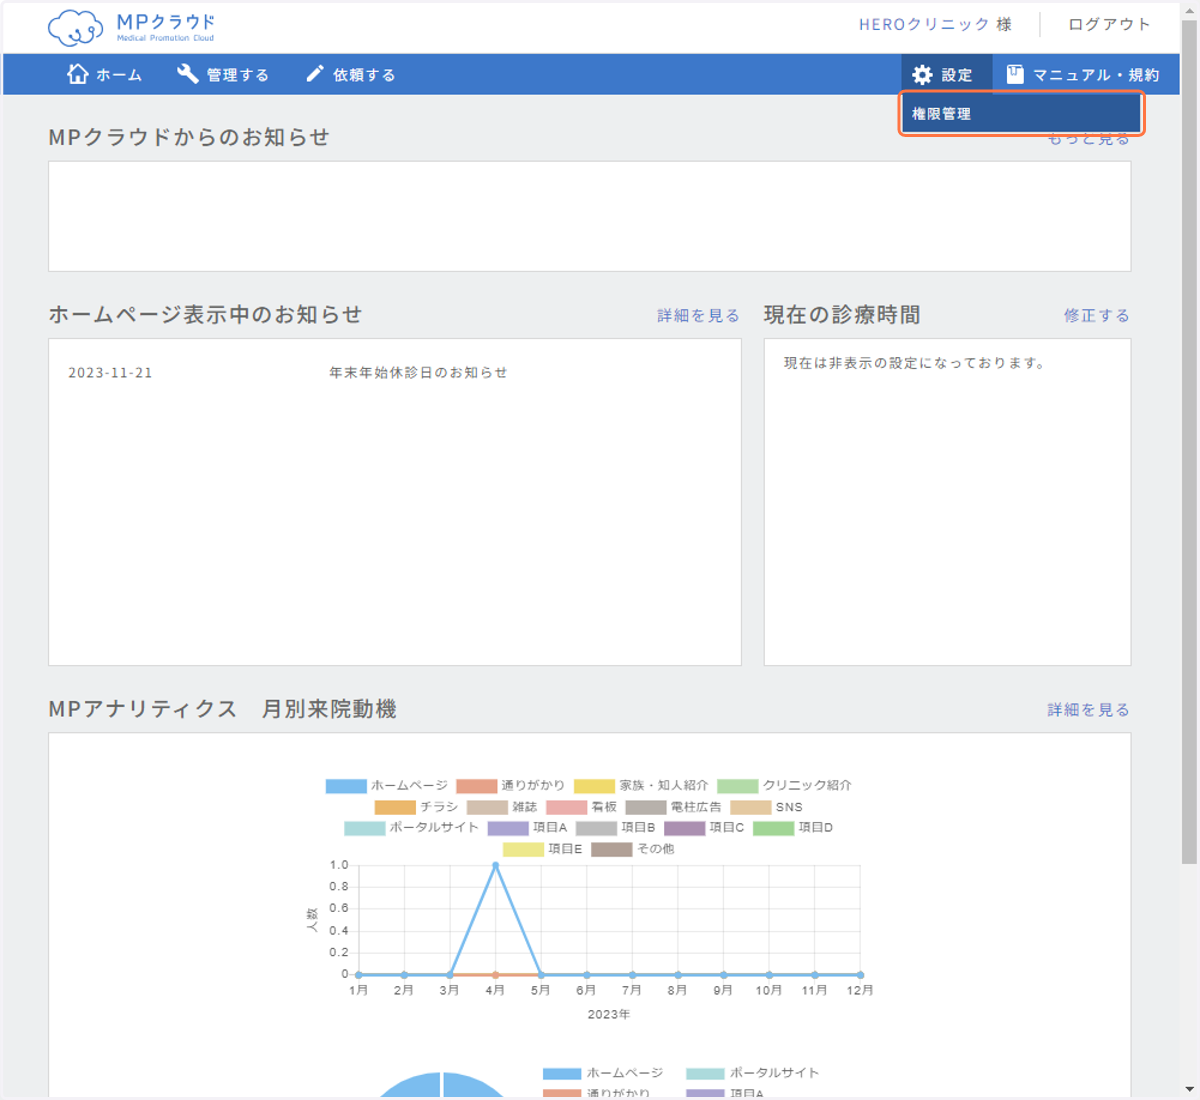Toggle クリニック紹介 legend swatch
The height and width of the screenshot is (1100, 1200).
click(x=738, y=786)
